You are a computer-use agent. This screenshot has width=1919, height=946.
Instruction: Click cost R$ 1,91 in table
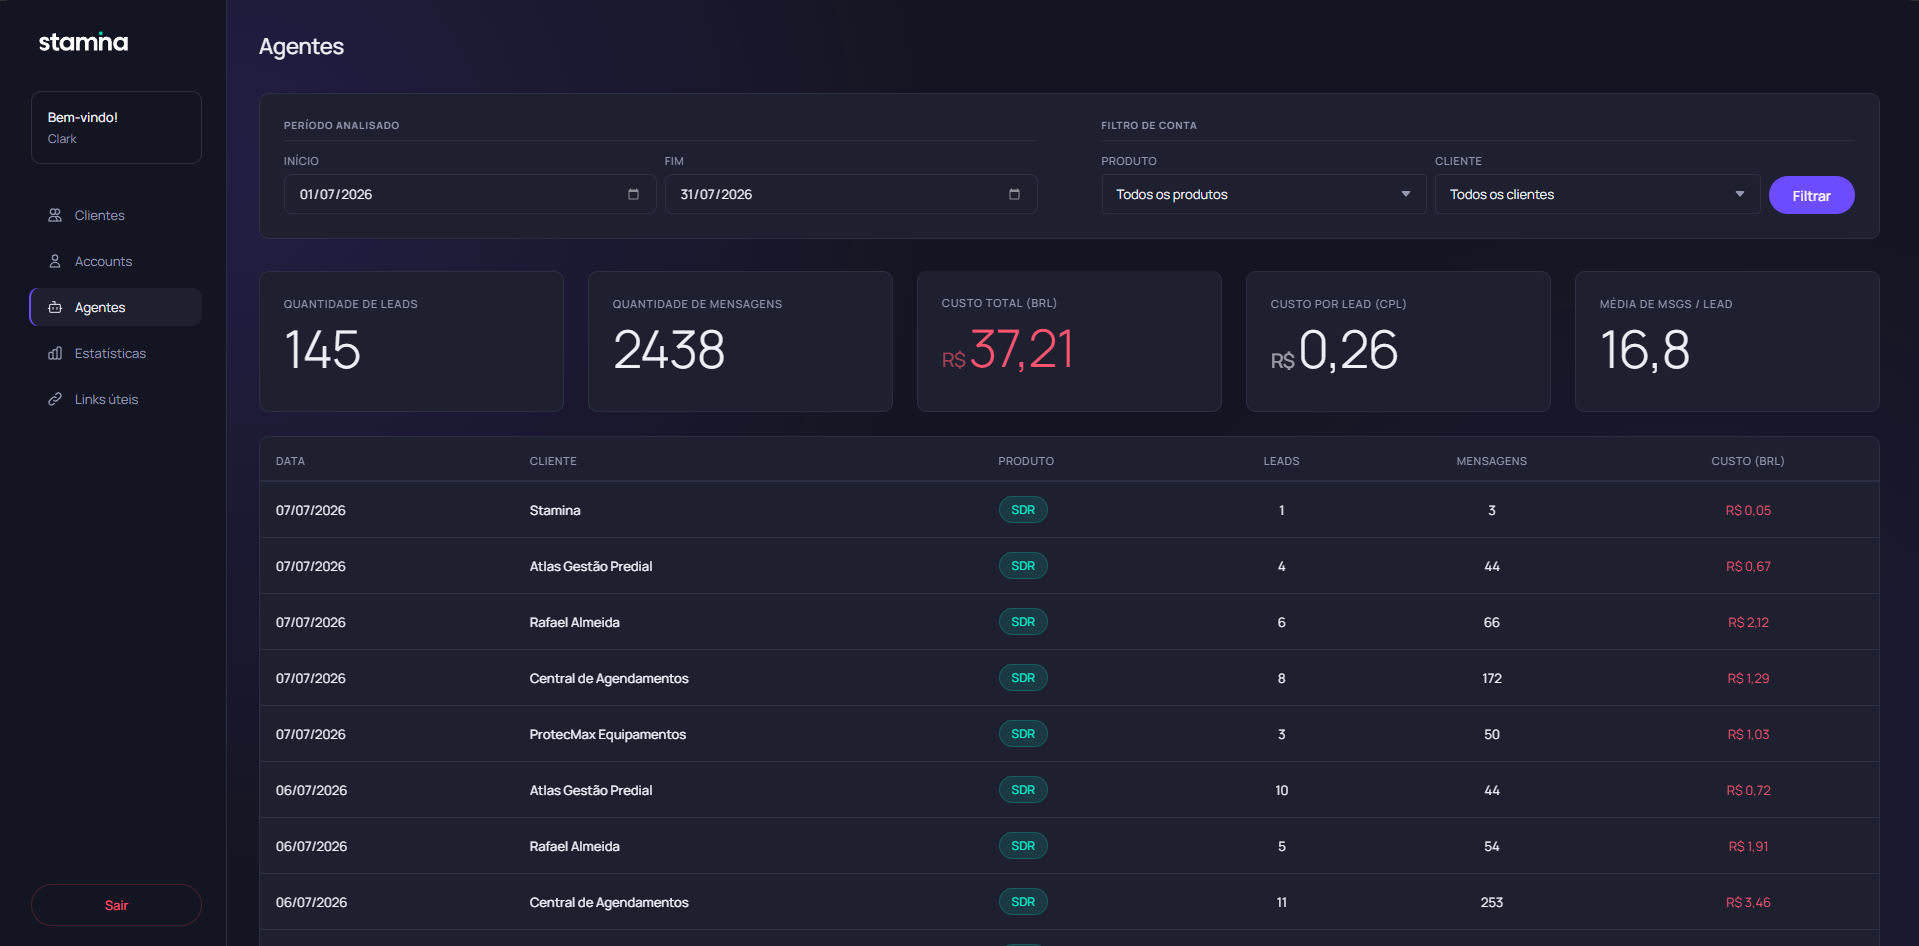coord(1748,846)
